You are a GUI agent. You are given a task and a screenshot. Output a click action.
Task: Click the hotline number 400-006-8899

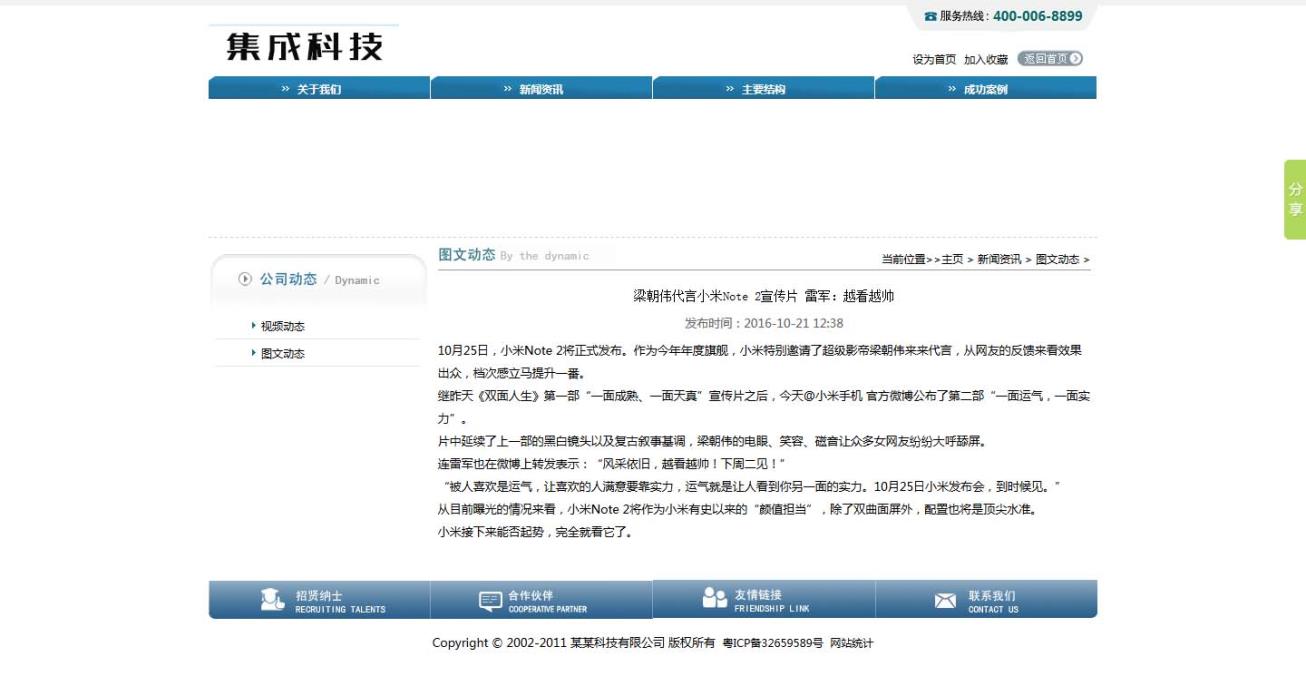coord(1037,16)
